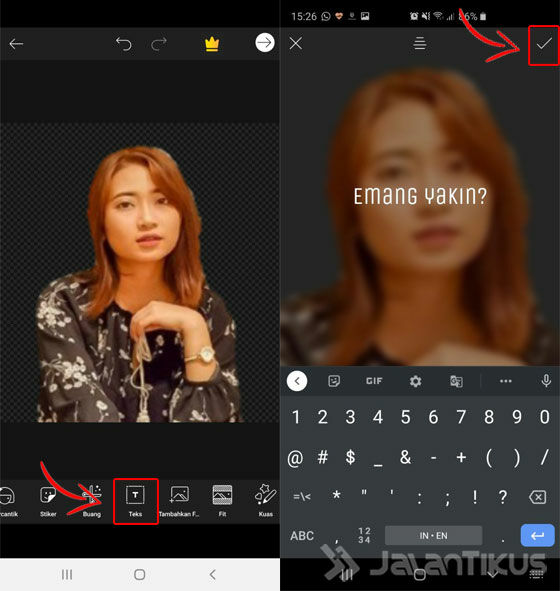Viewport: 560px width, 591px height.
Task: Open recent apps in left navigation bar
Action: [67, 575]
